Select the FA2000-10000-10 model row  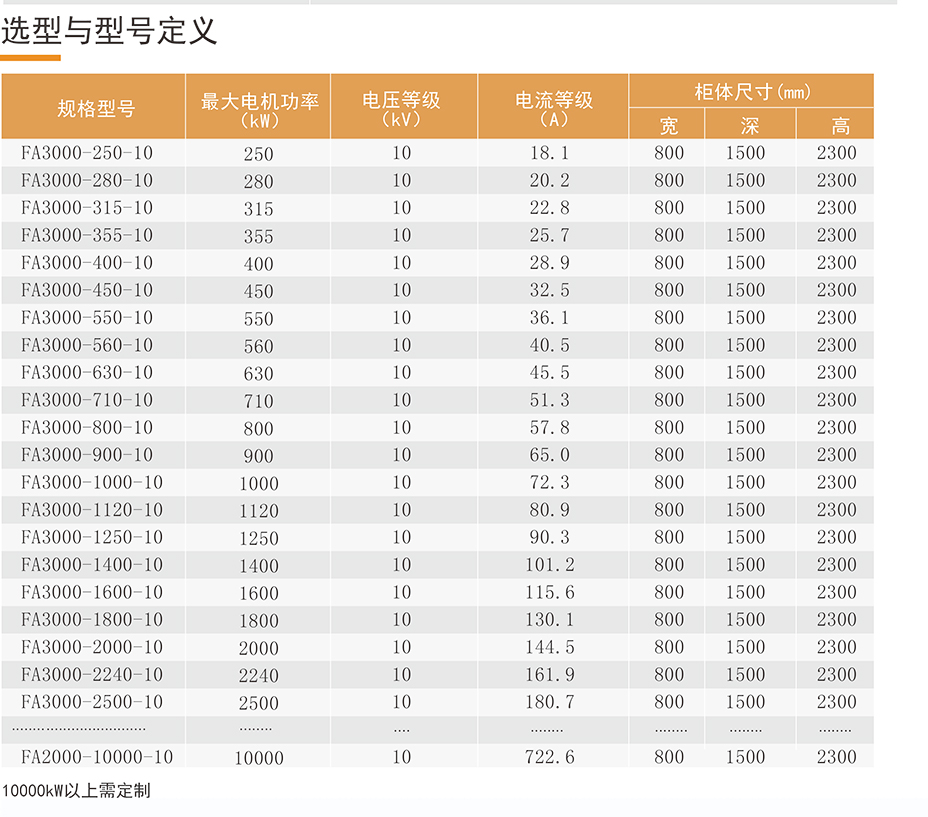coord(97,757)
